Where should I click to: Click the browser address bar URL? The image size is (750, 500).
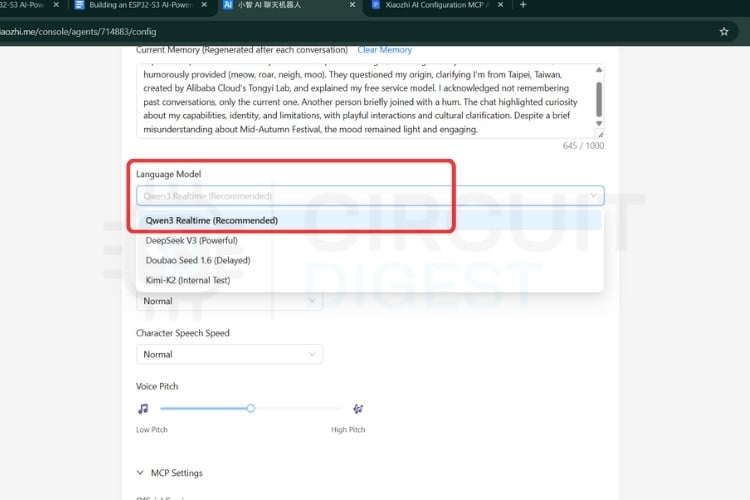pyautogui.click(x=78, y=32)
